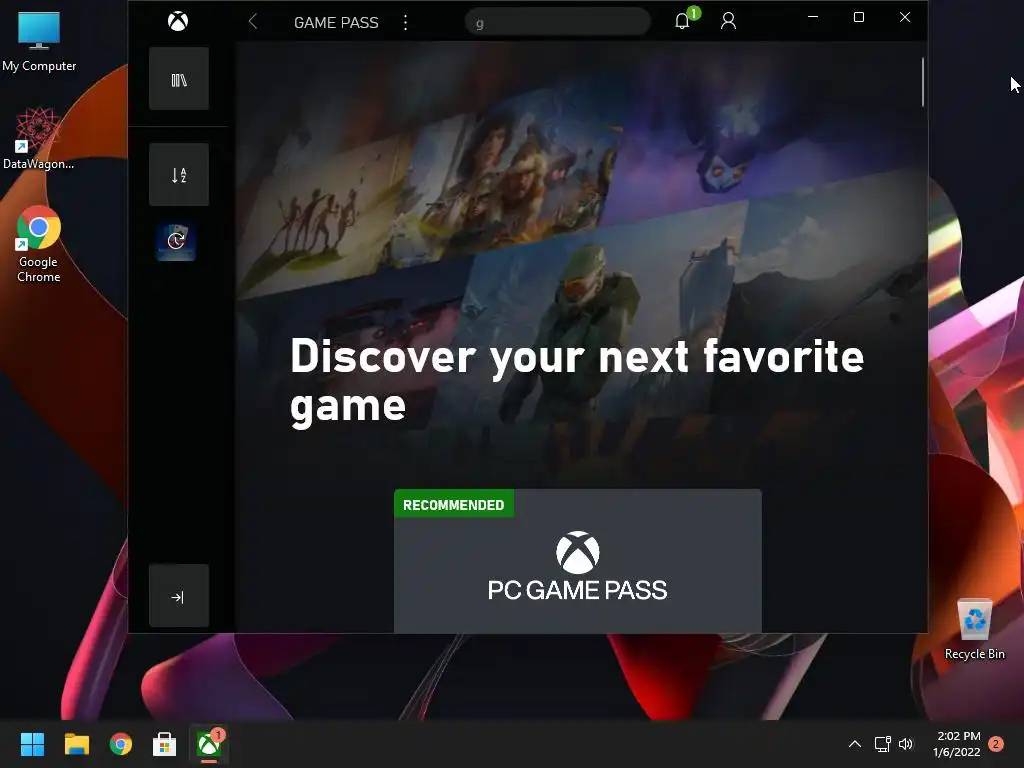Open the A-Z sort installed games button
Image resolution: width=1024 pixels, height=768 pixels.
pos(179,175)
